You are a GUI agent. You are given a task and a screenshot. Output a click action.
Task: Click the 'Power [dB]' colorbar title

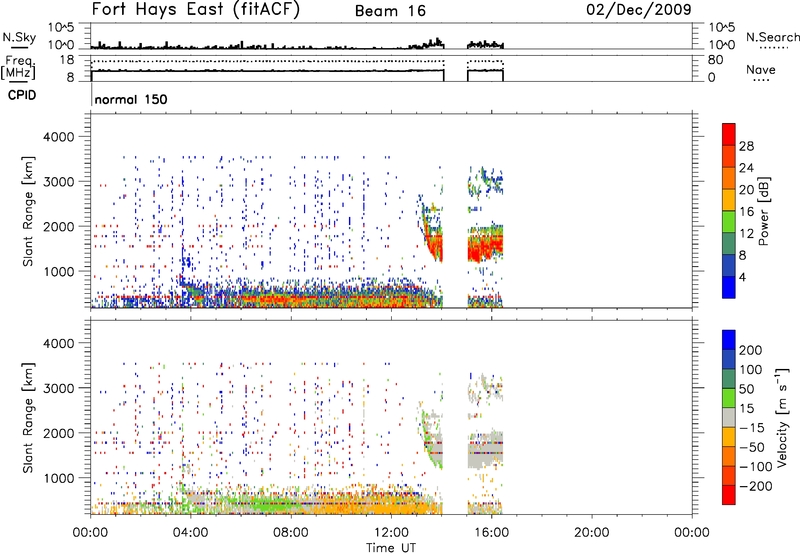(x=764, y=211)
